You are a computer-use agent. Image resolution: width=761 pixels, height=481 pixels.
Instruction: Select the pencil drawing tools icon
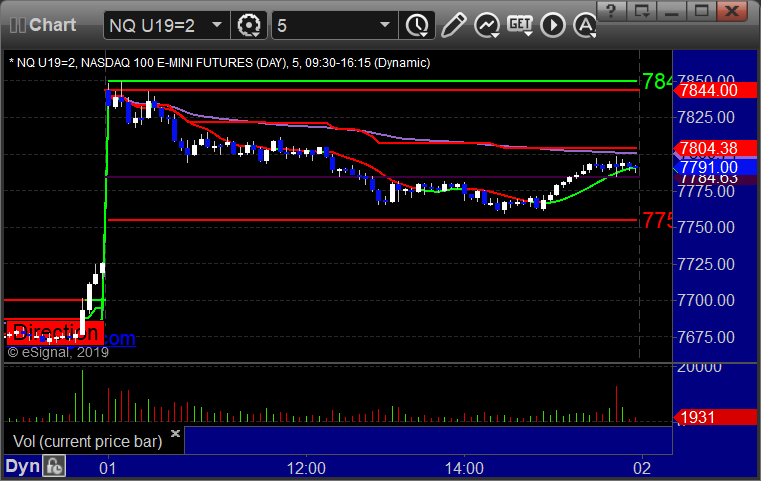(x=454, y=25)
